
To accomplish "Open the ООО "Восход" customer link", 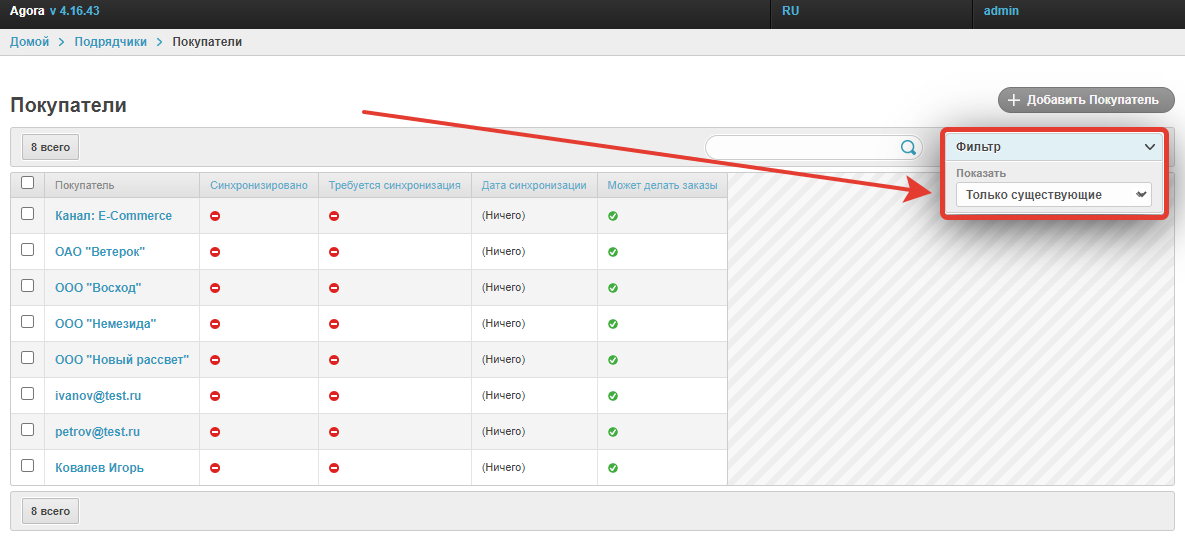I will [98, 288].
